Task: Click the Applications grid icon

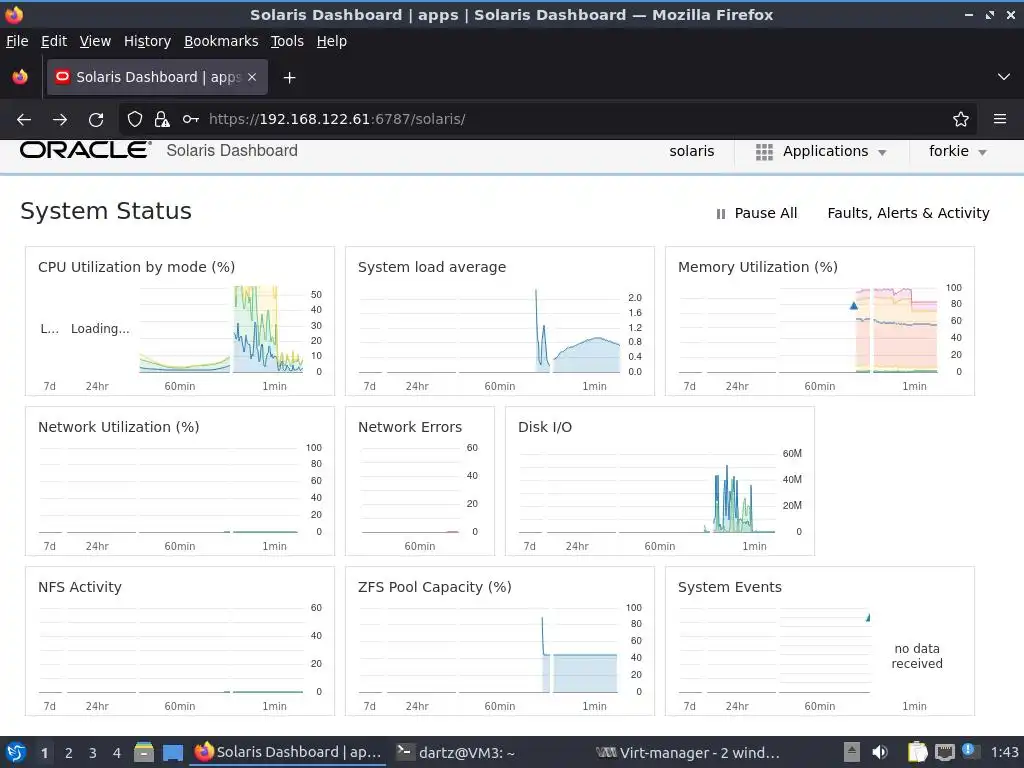Action: point(764,152)
